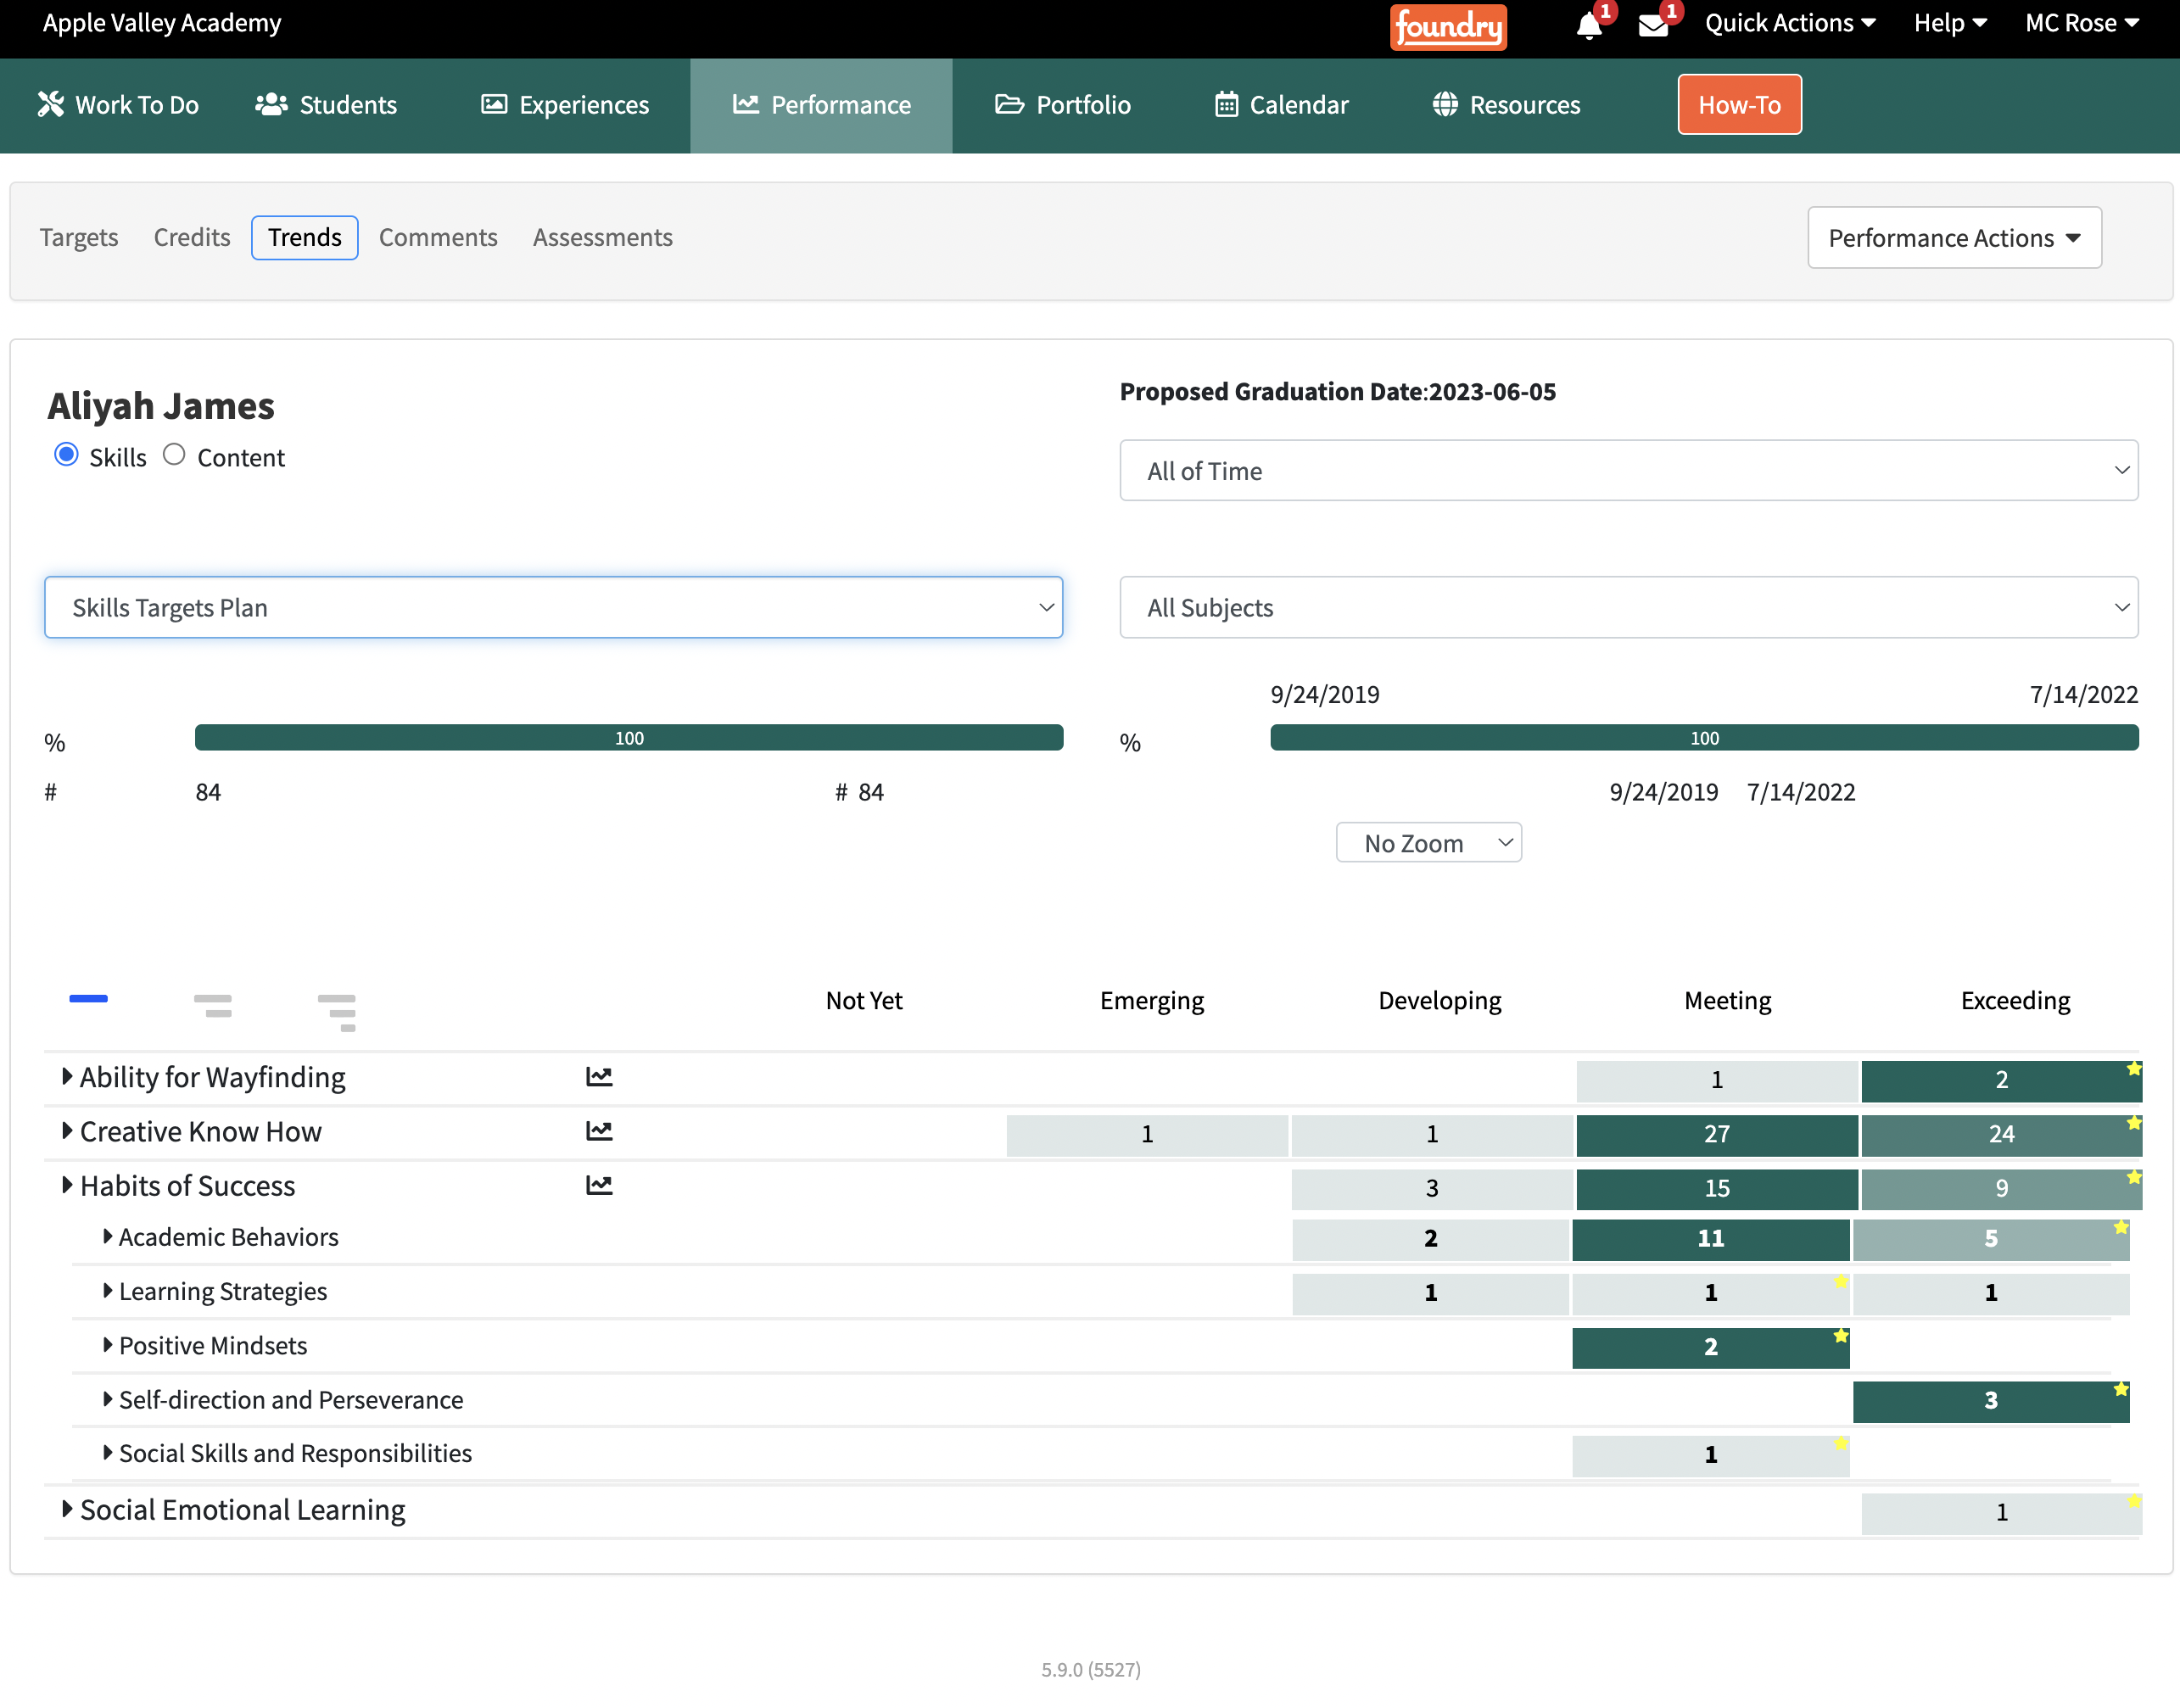This screenshot has width=2180, height=1708.
Task: Click the Aliyah James student name
Action: coord(161,406)
